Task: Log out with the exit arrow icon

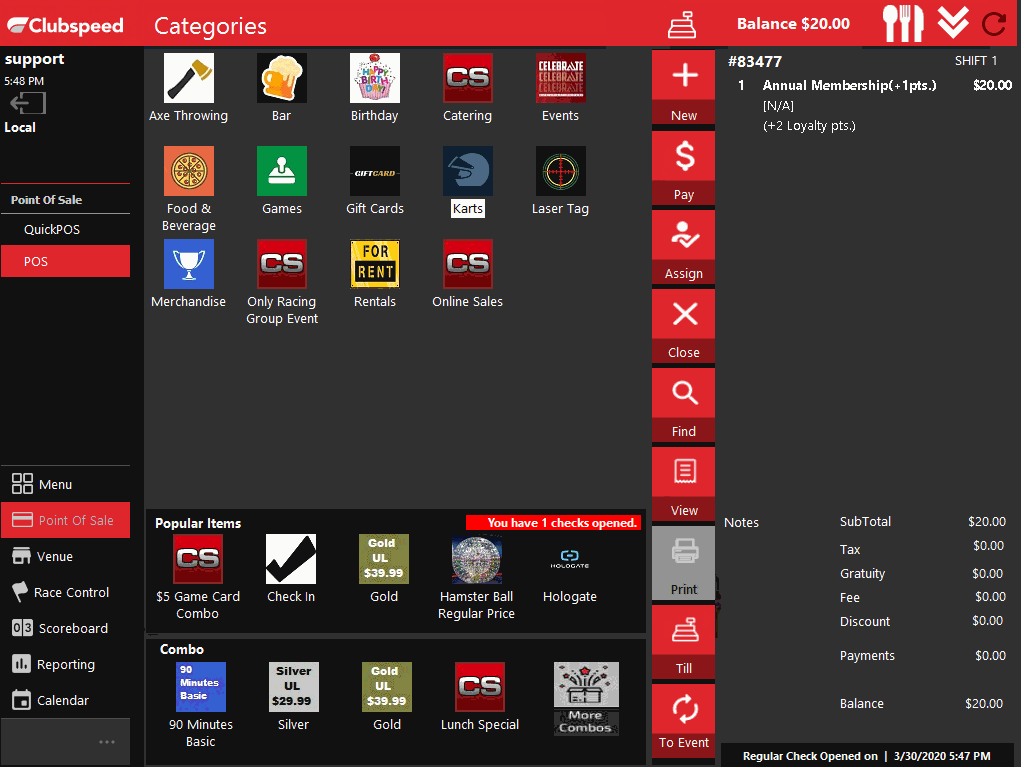Action: point(28,103)
